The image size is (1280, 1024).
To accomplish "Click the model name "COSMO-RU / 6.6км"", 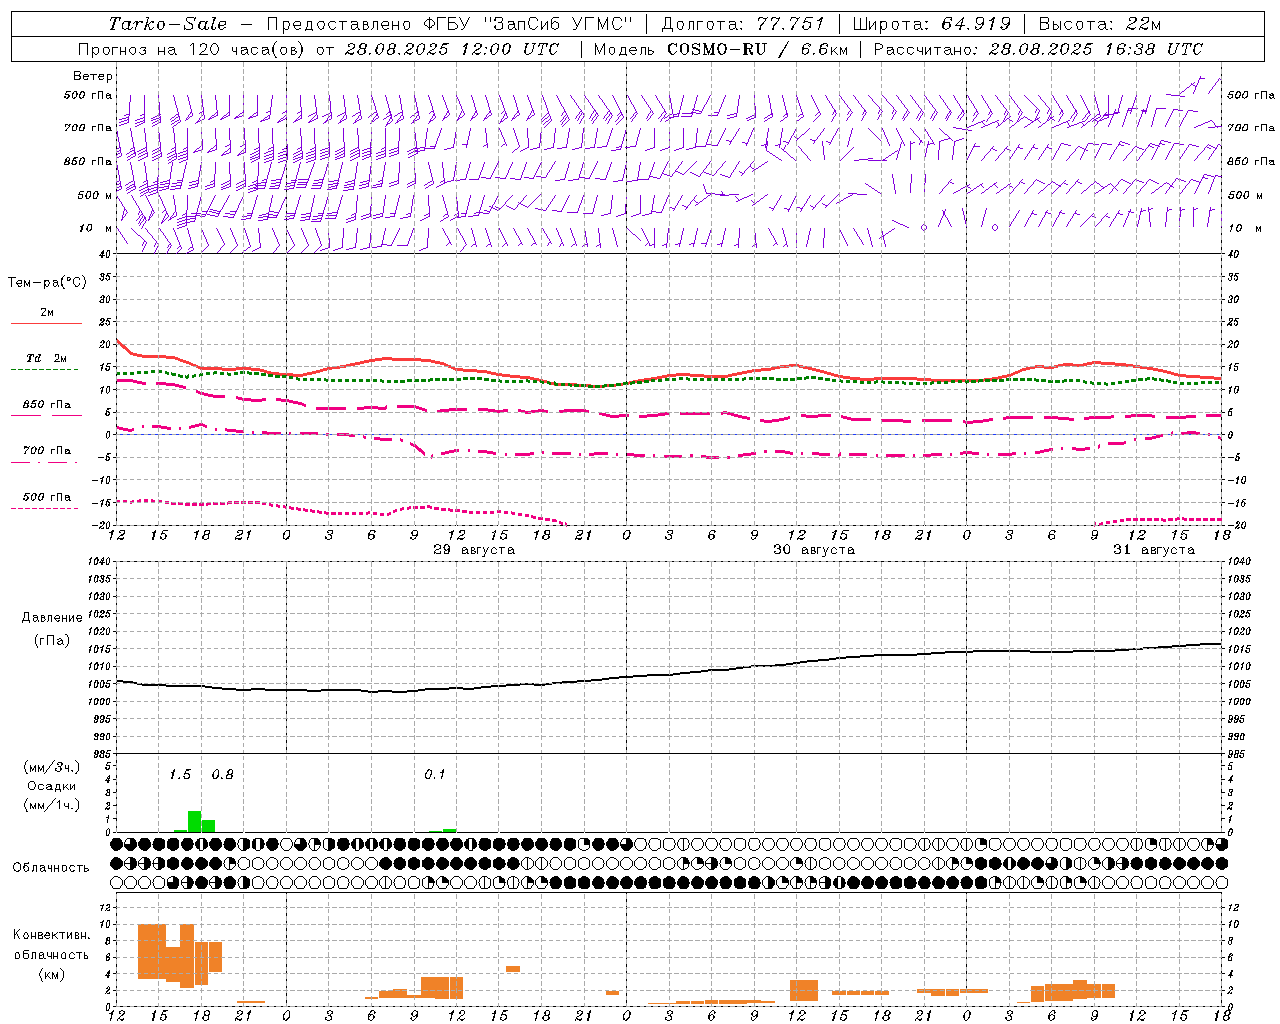I will click(x=757, y=49).
